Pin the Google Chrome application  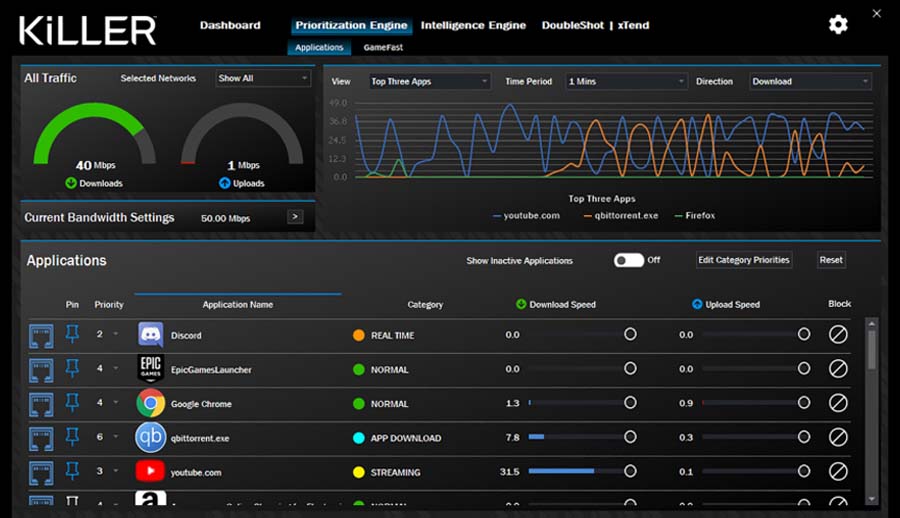coord(72,403)
